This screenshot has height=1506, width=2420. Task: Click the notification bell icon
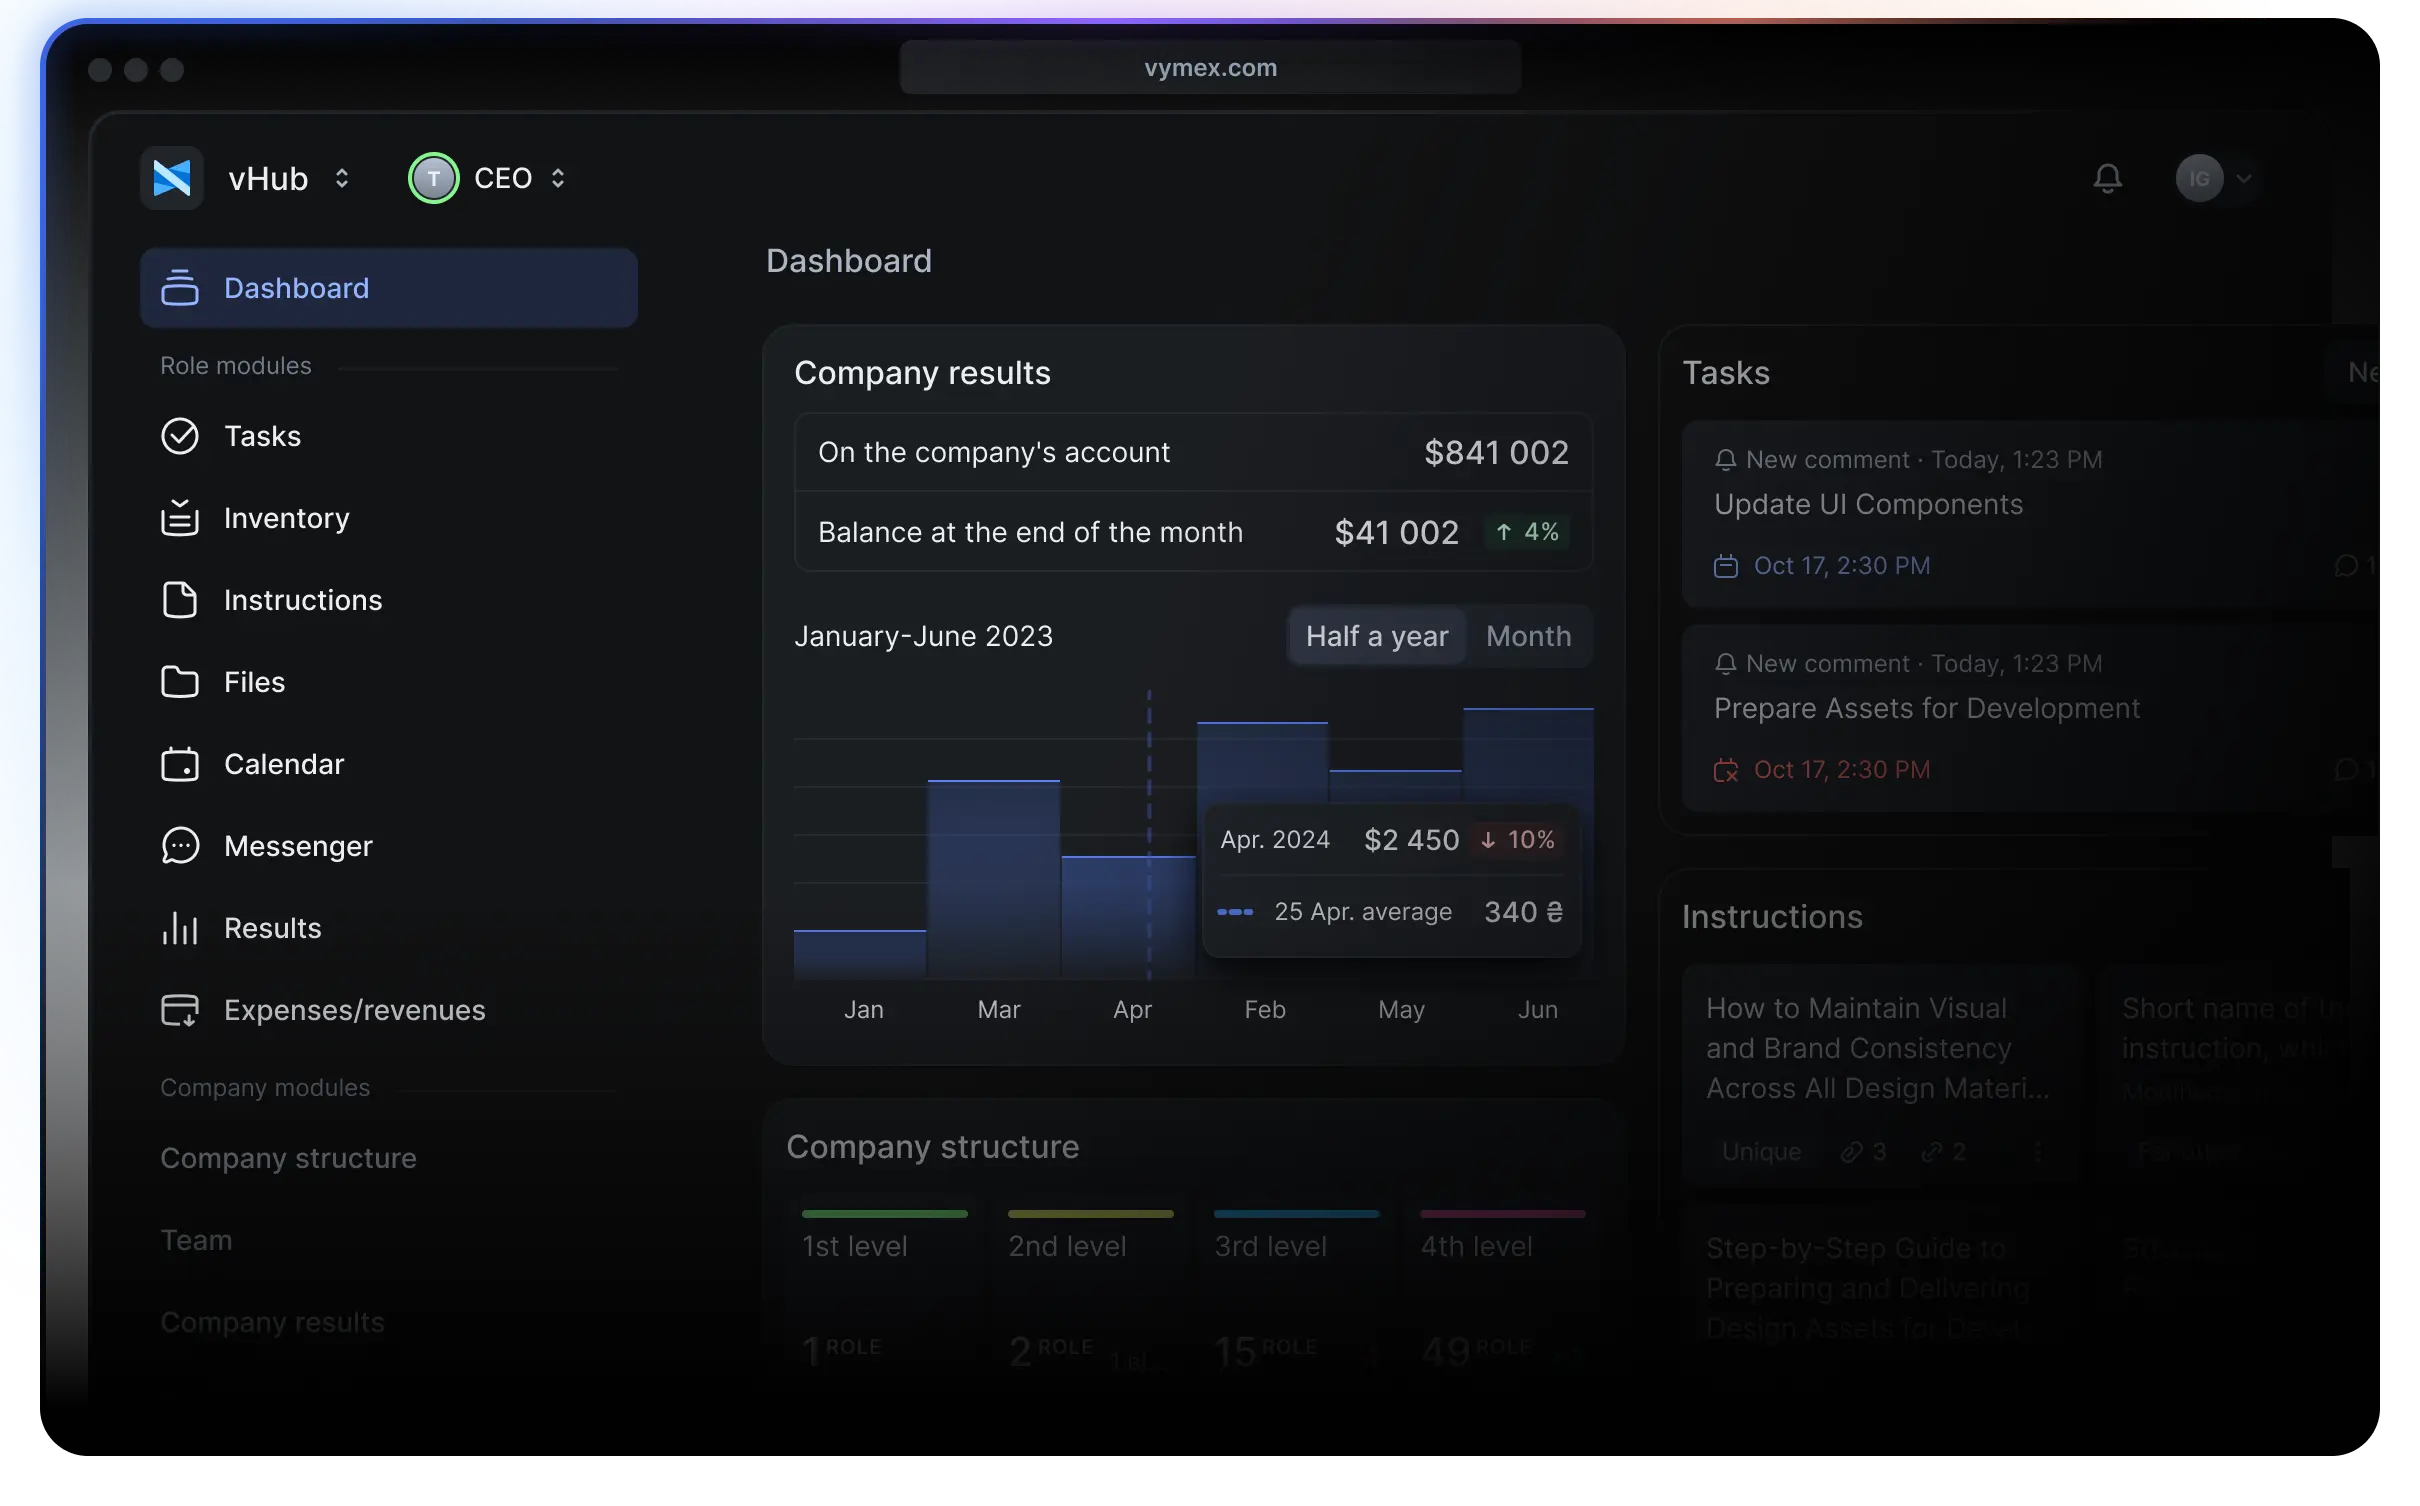pyautogui.click(x=2107, y=178)
